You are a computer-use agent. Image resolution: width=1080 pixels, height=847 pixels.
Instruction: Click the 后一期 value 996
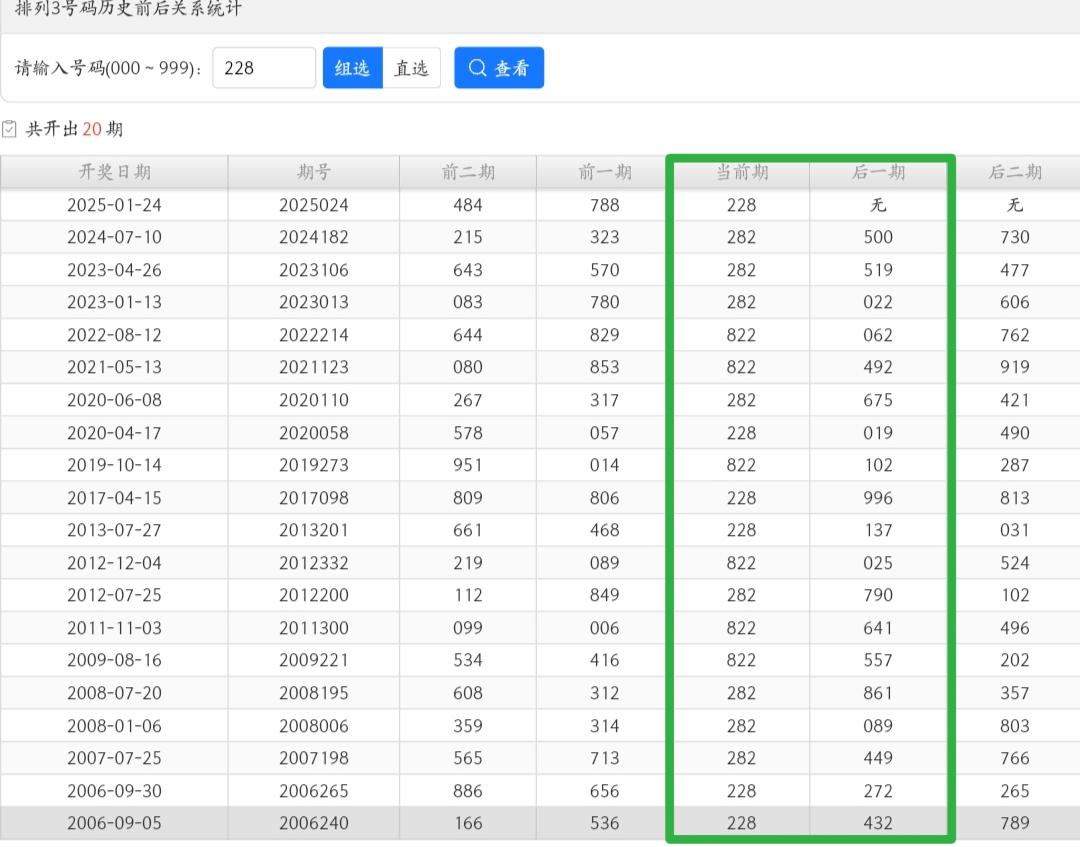tap(877, 498)
